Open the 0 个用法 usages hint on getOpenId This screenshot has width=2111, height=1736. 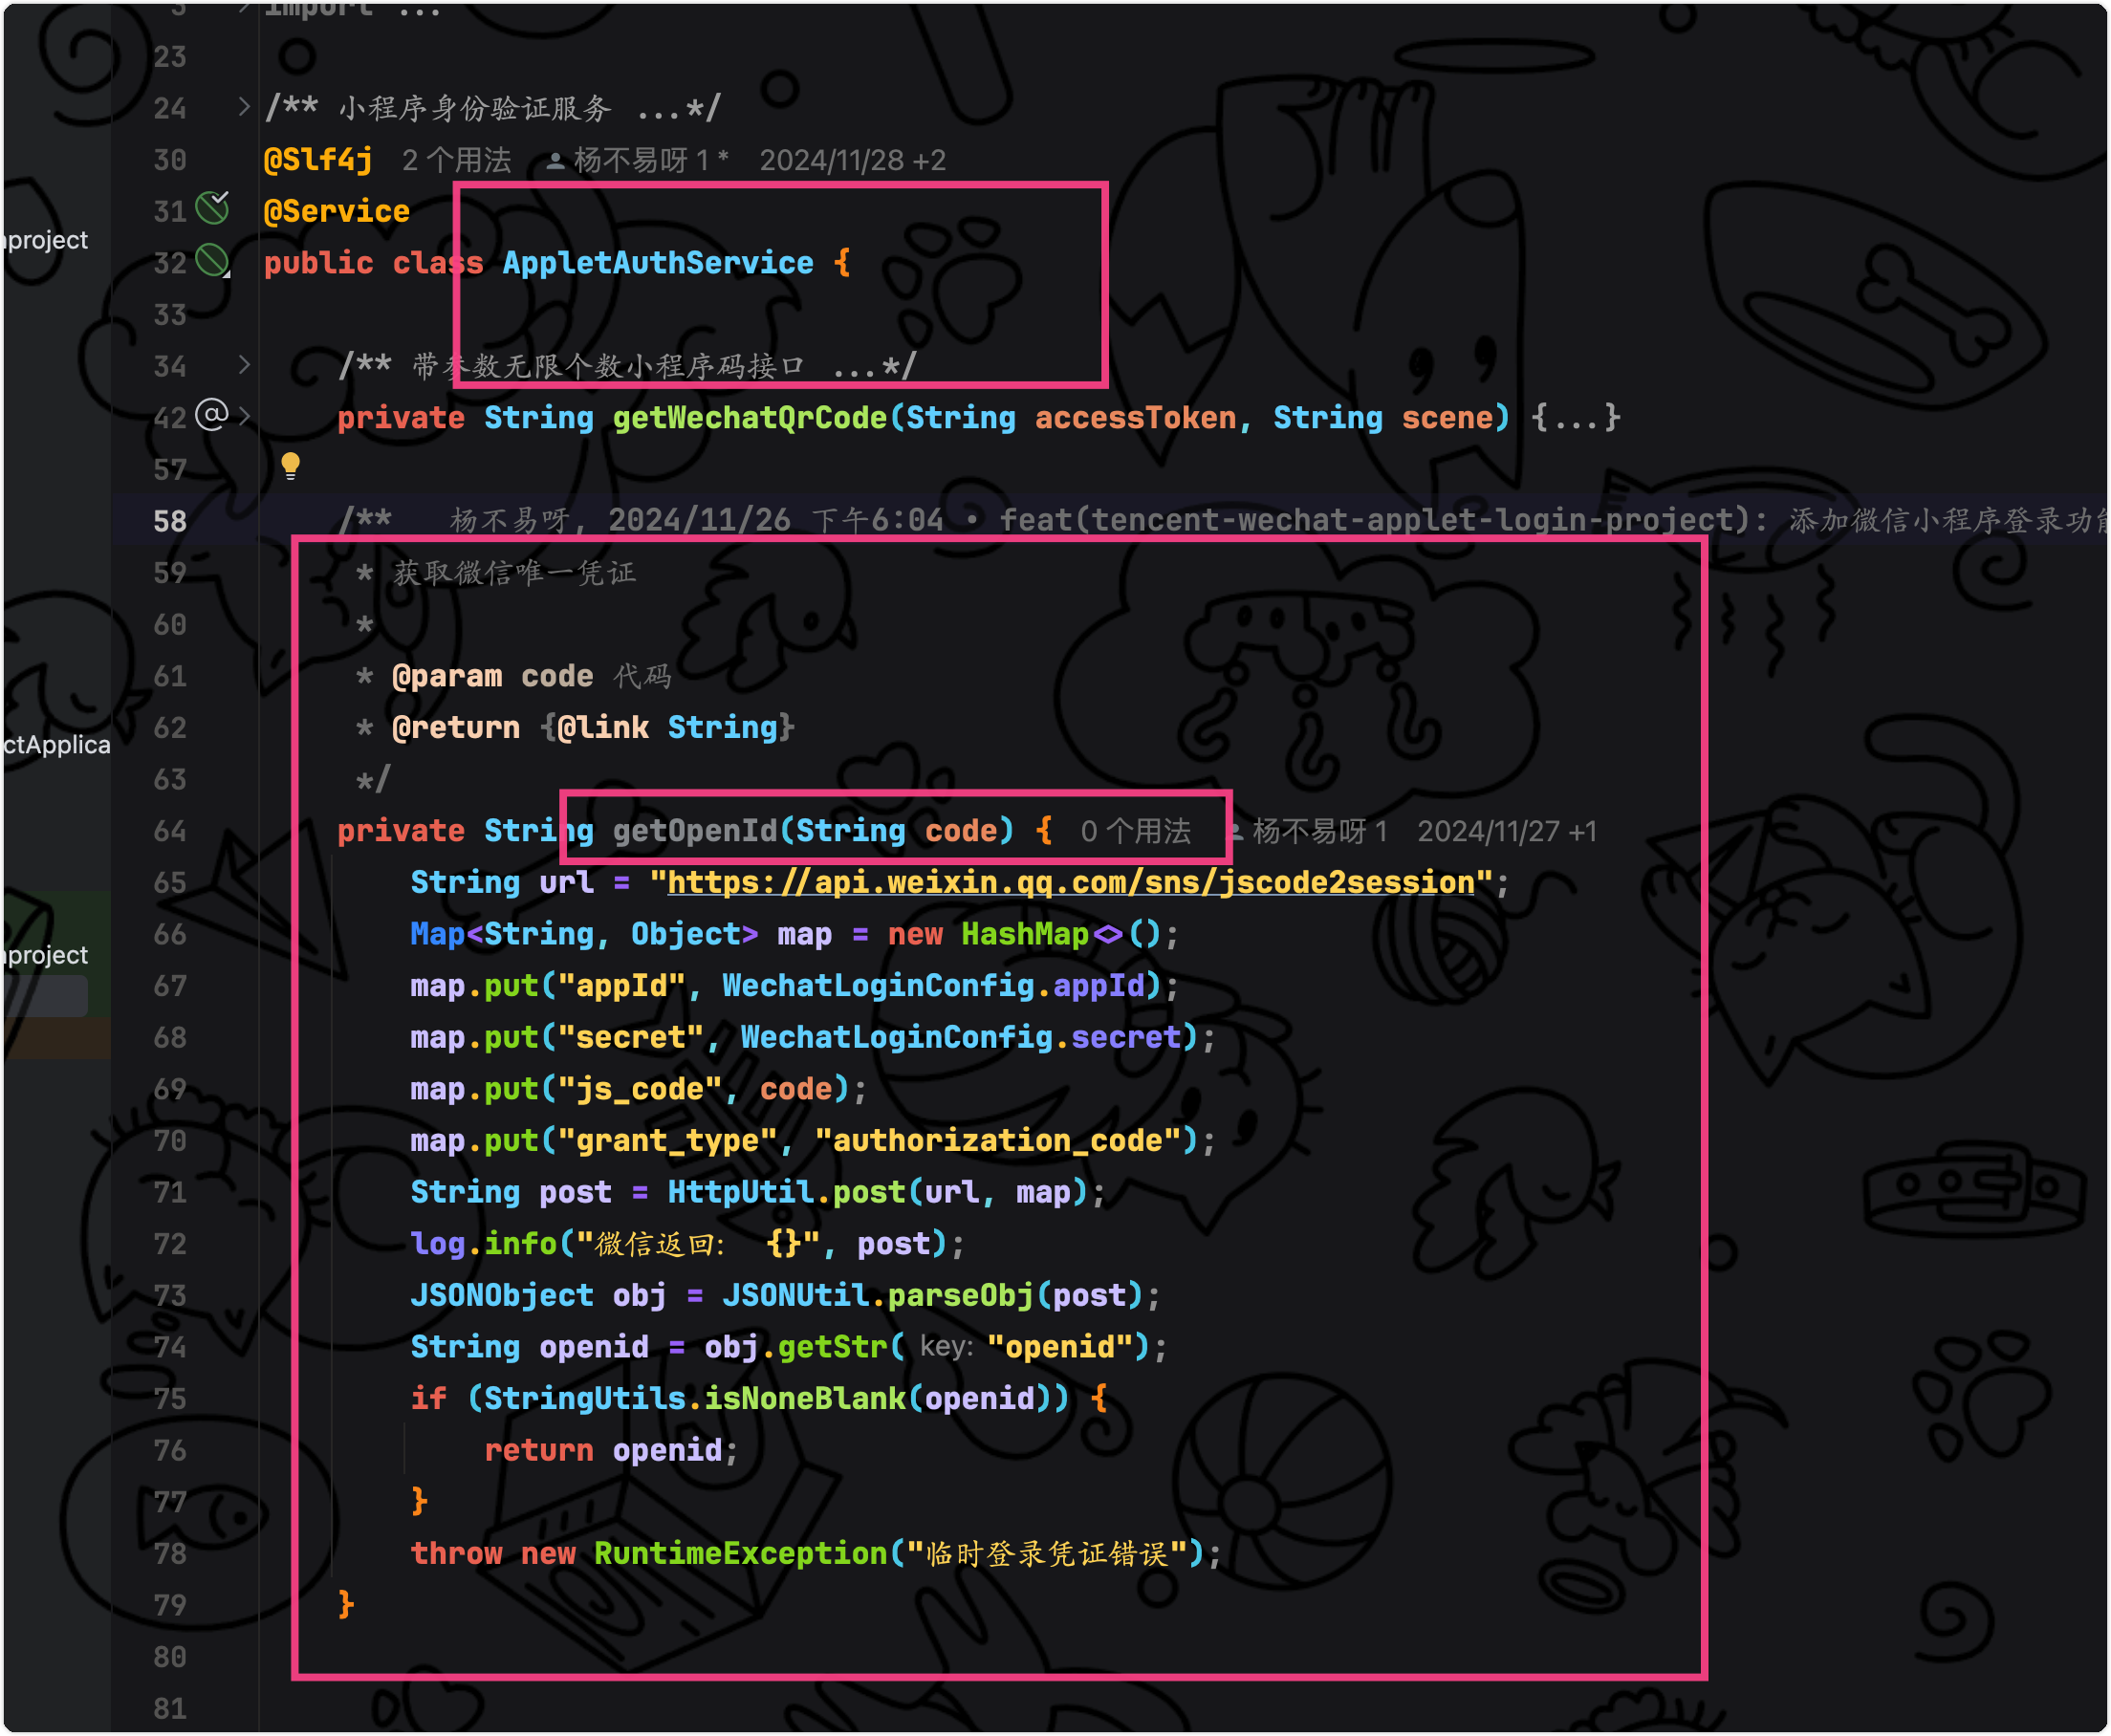coord(1135,831)
